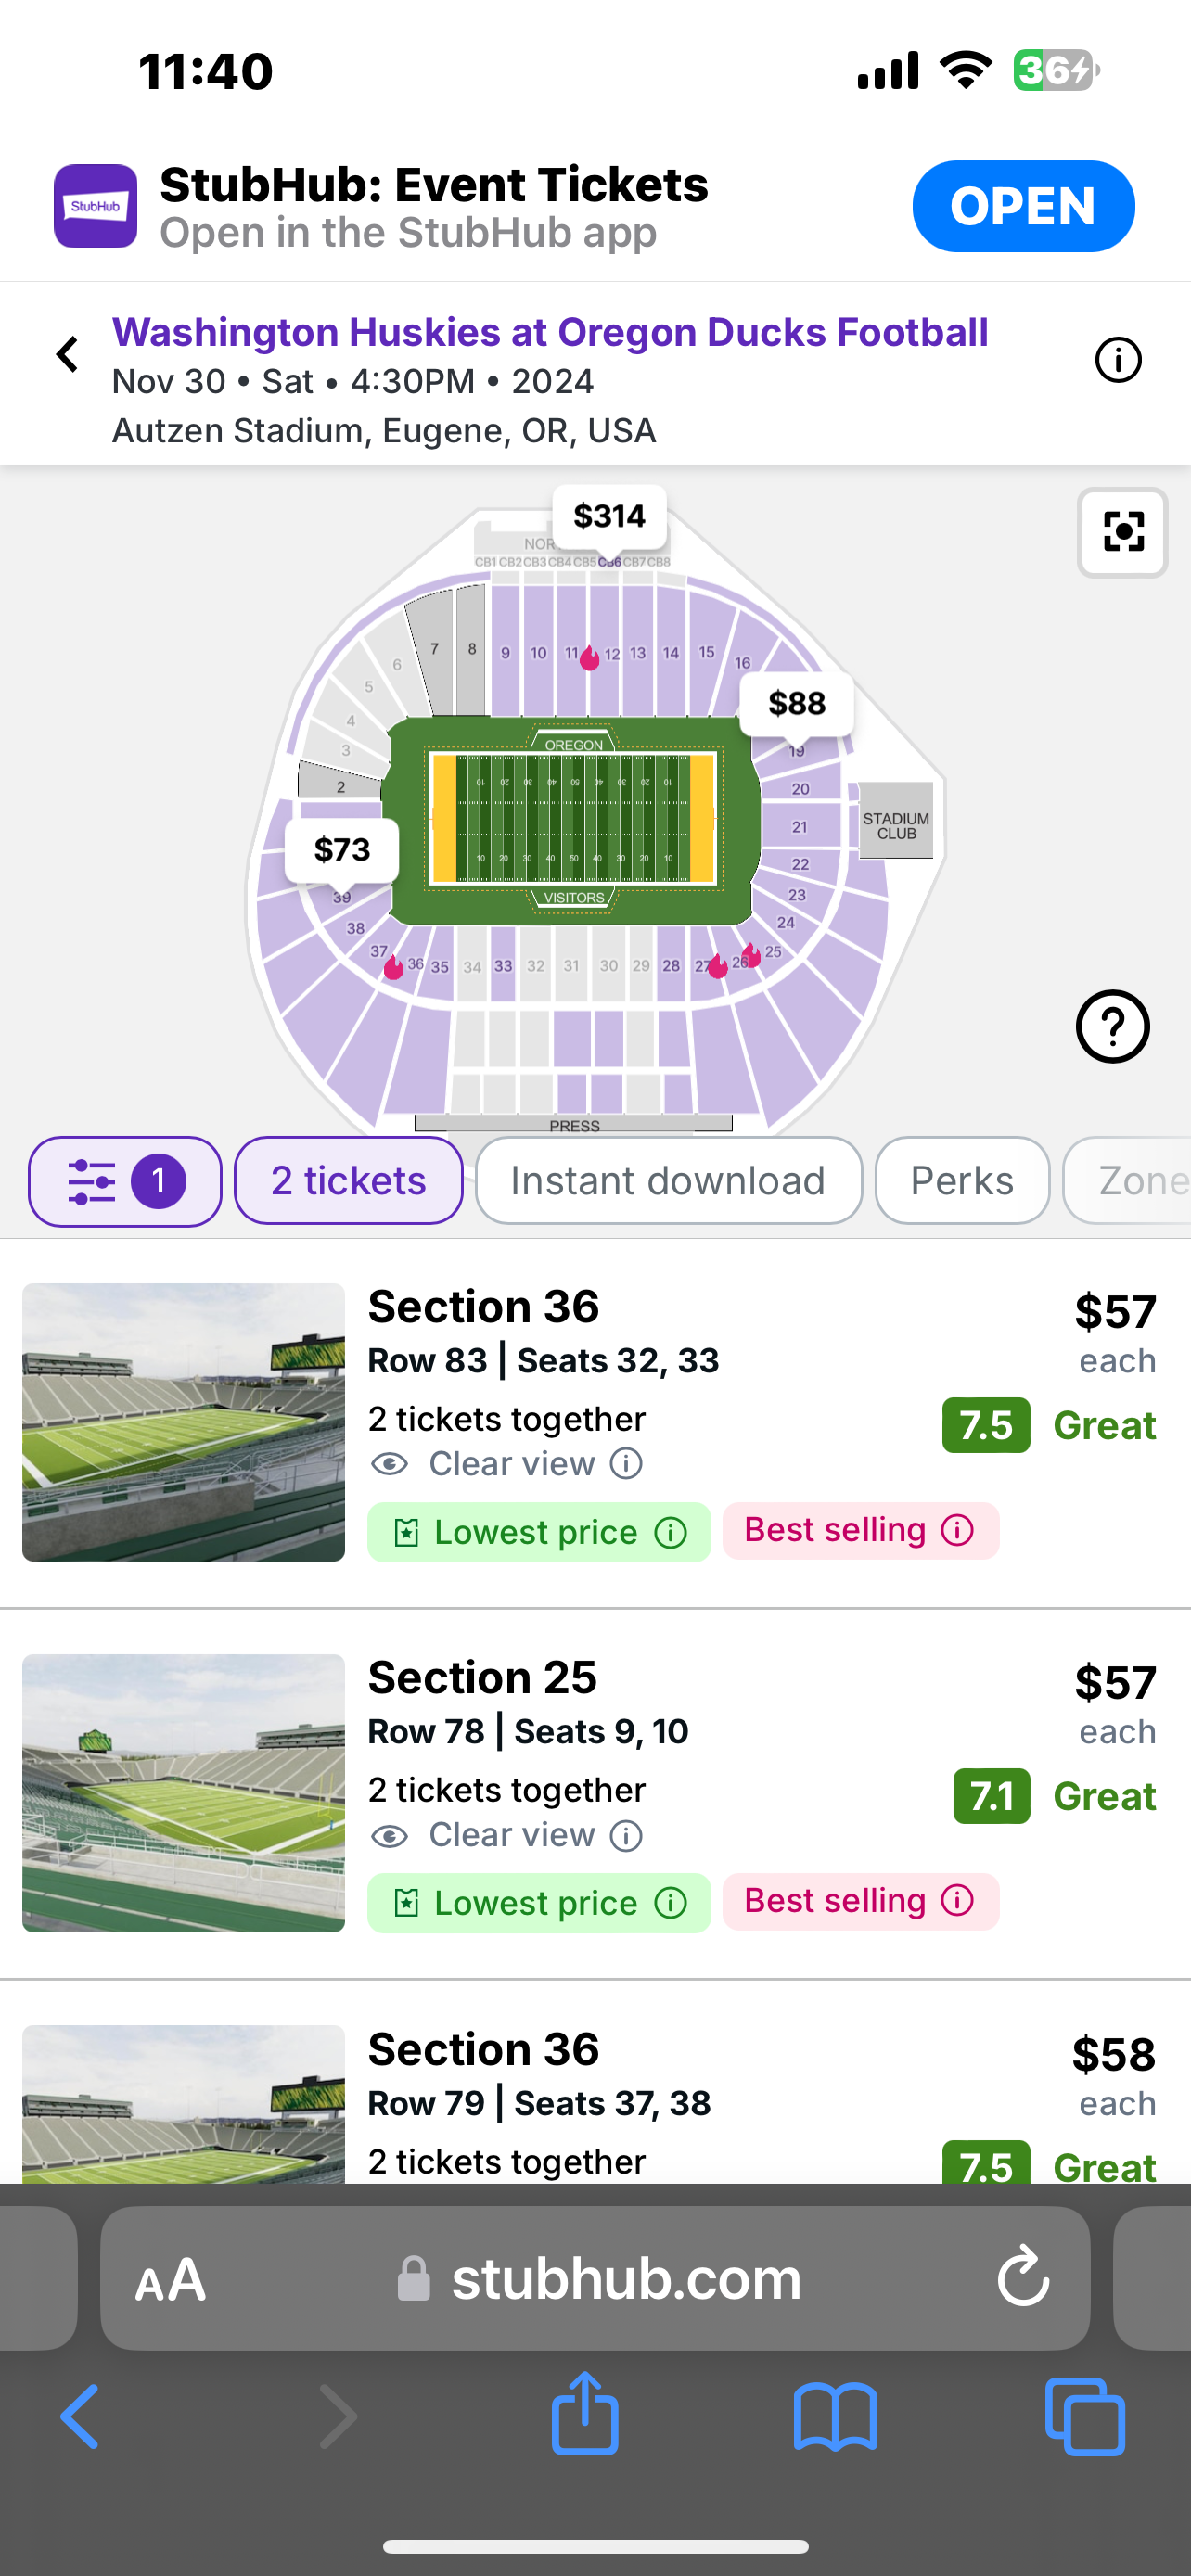Select the $314 price marker on map
The width and height of the screenshot is (1191, 2576).
coord(609,517)
